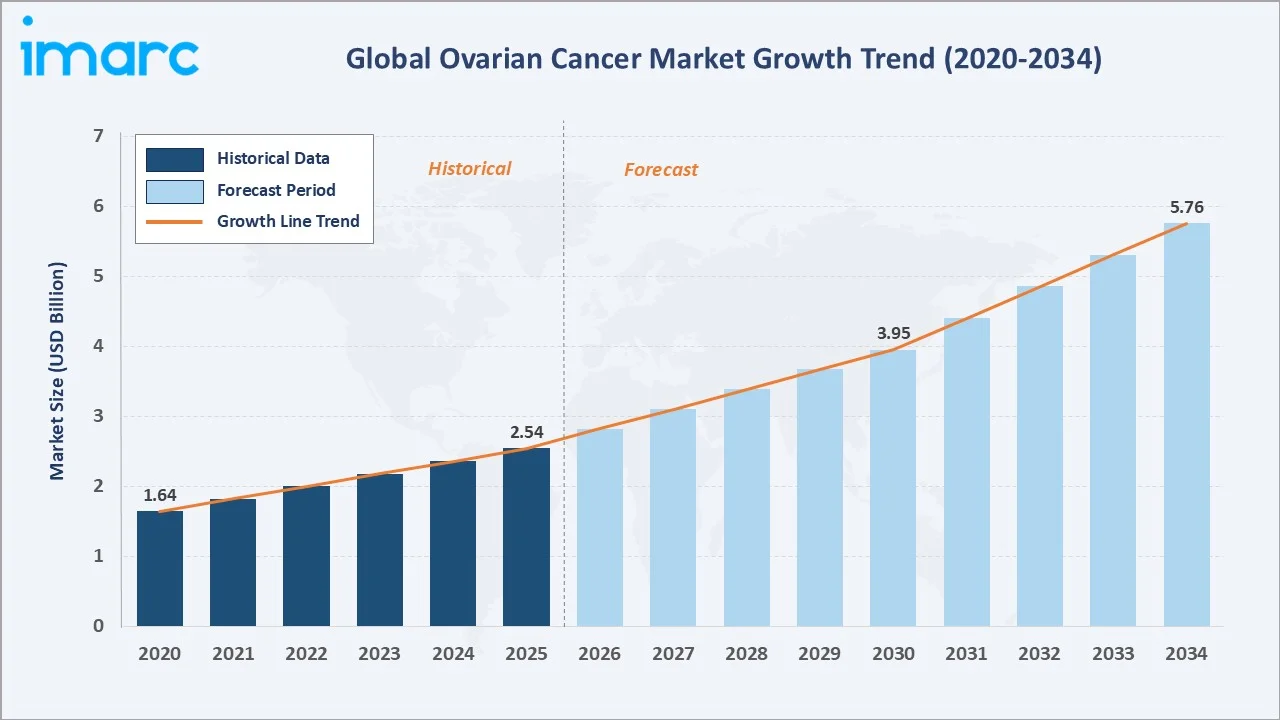This screenshot has width=1280, height=720.
Task: Click the 'Market Size (USD Billion)' axis title
Action: [x=57, y=372]
